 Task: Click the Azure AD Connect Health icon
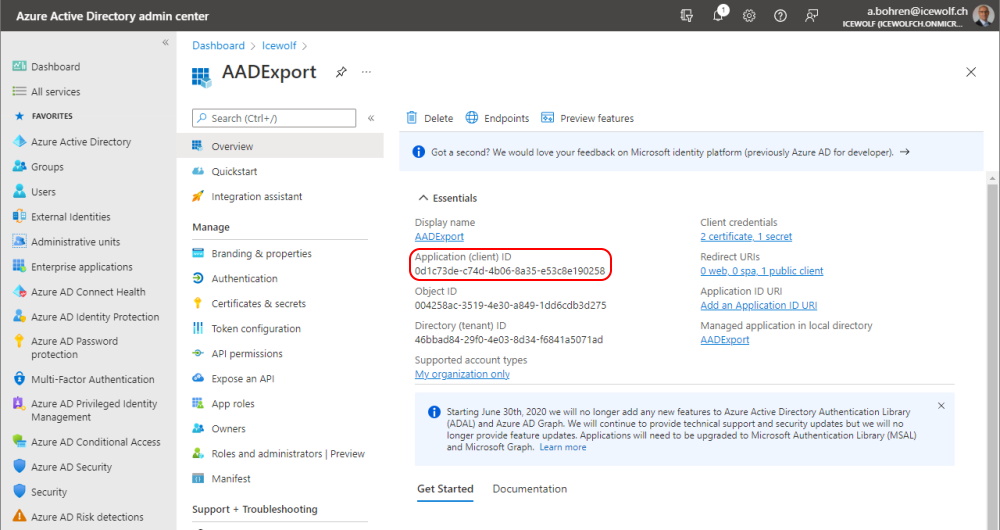coord(19,291)
